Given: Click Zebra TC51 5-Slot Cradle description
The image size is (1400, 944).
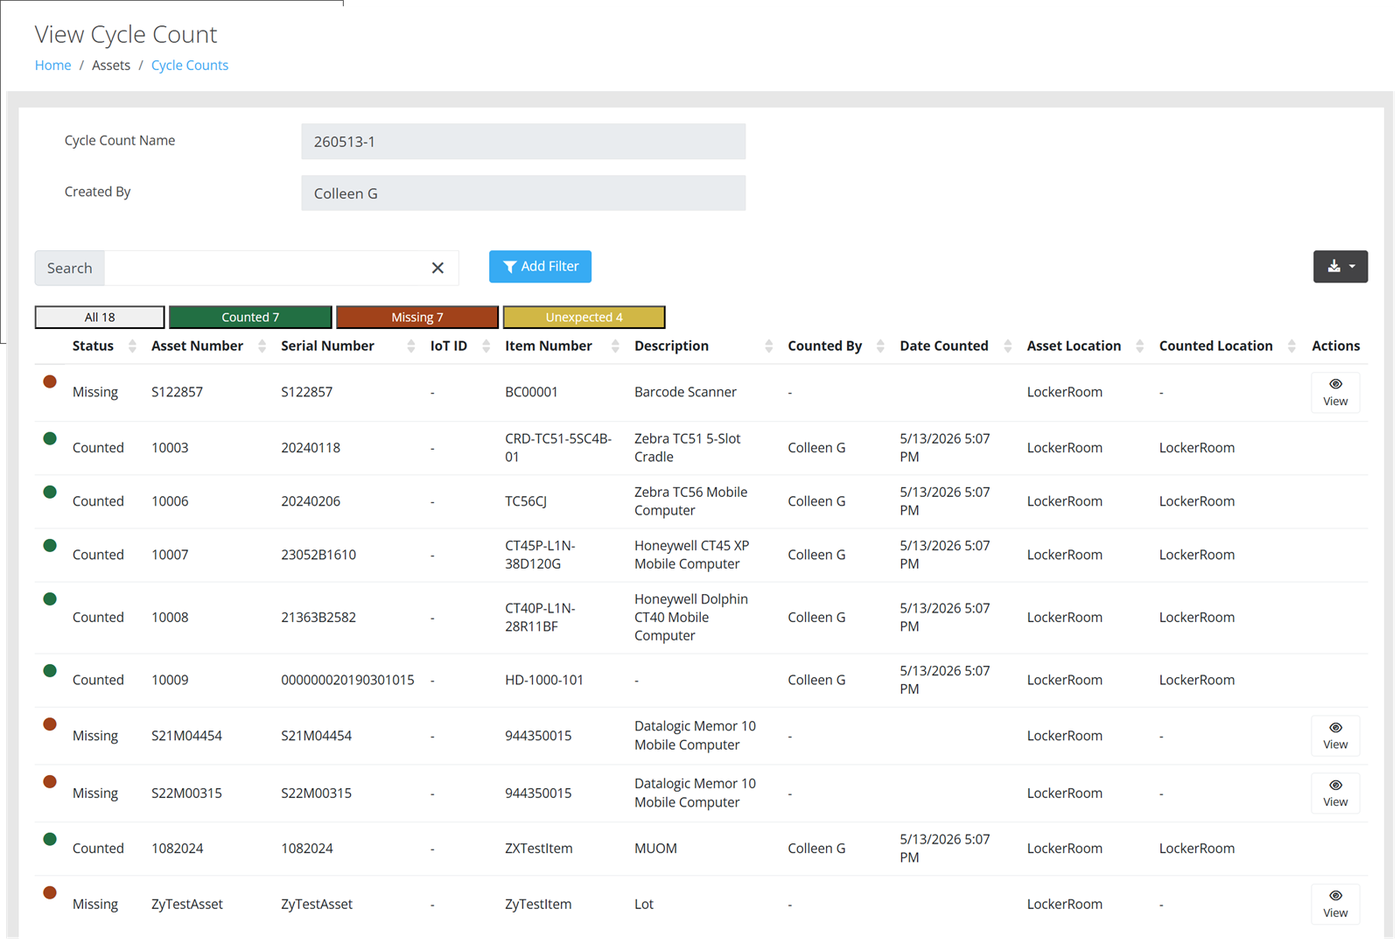Looking at the screenshot, I should 687,448.
